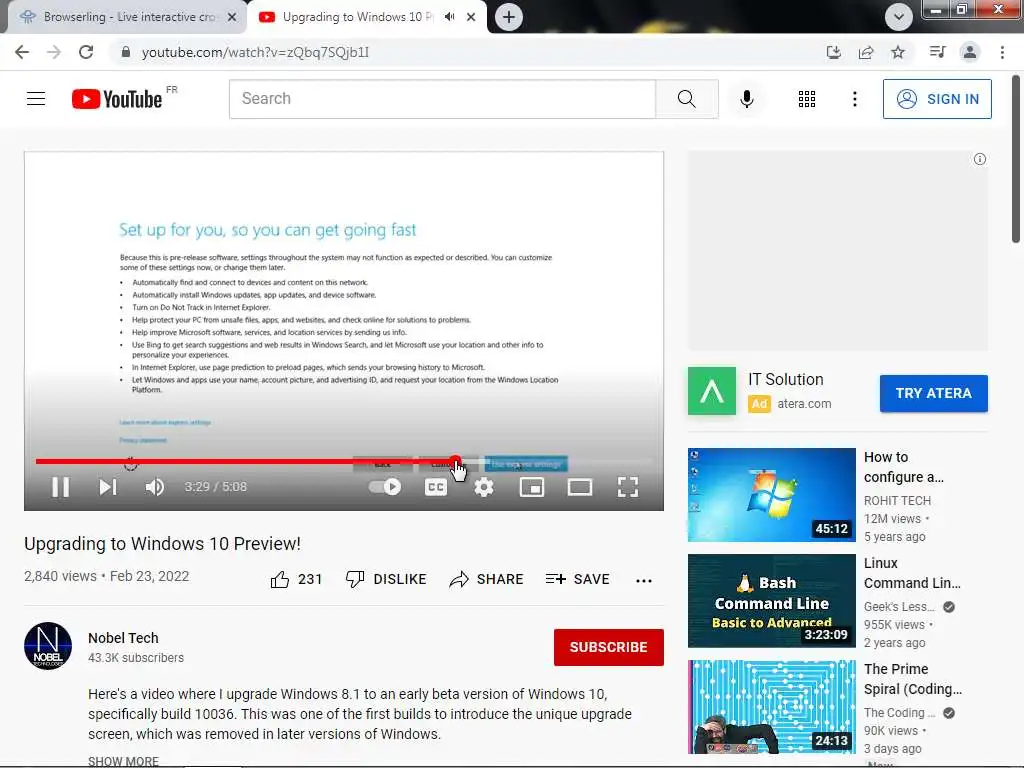This screenshot has width=1024, height=768.
Task: Open YouTube settings three-dot menu
Action: pyautogui.click(x=854, y=99)
